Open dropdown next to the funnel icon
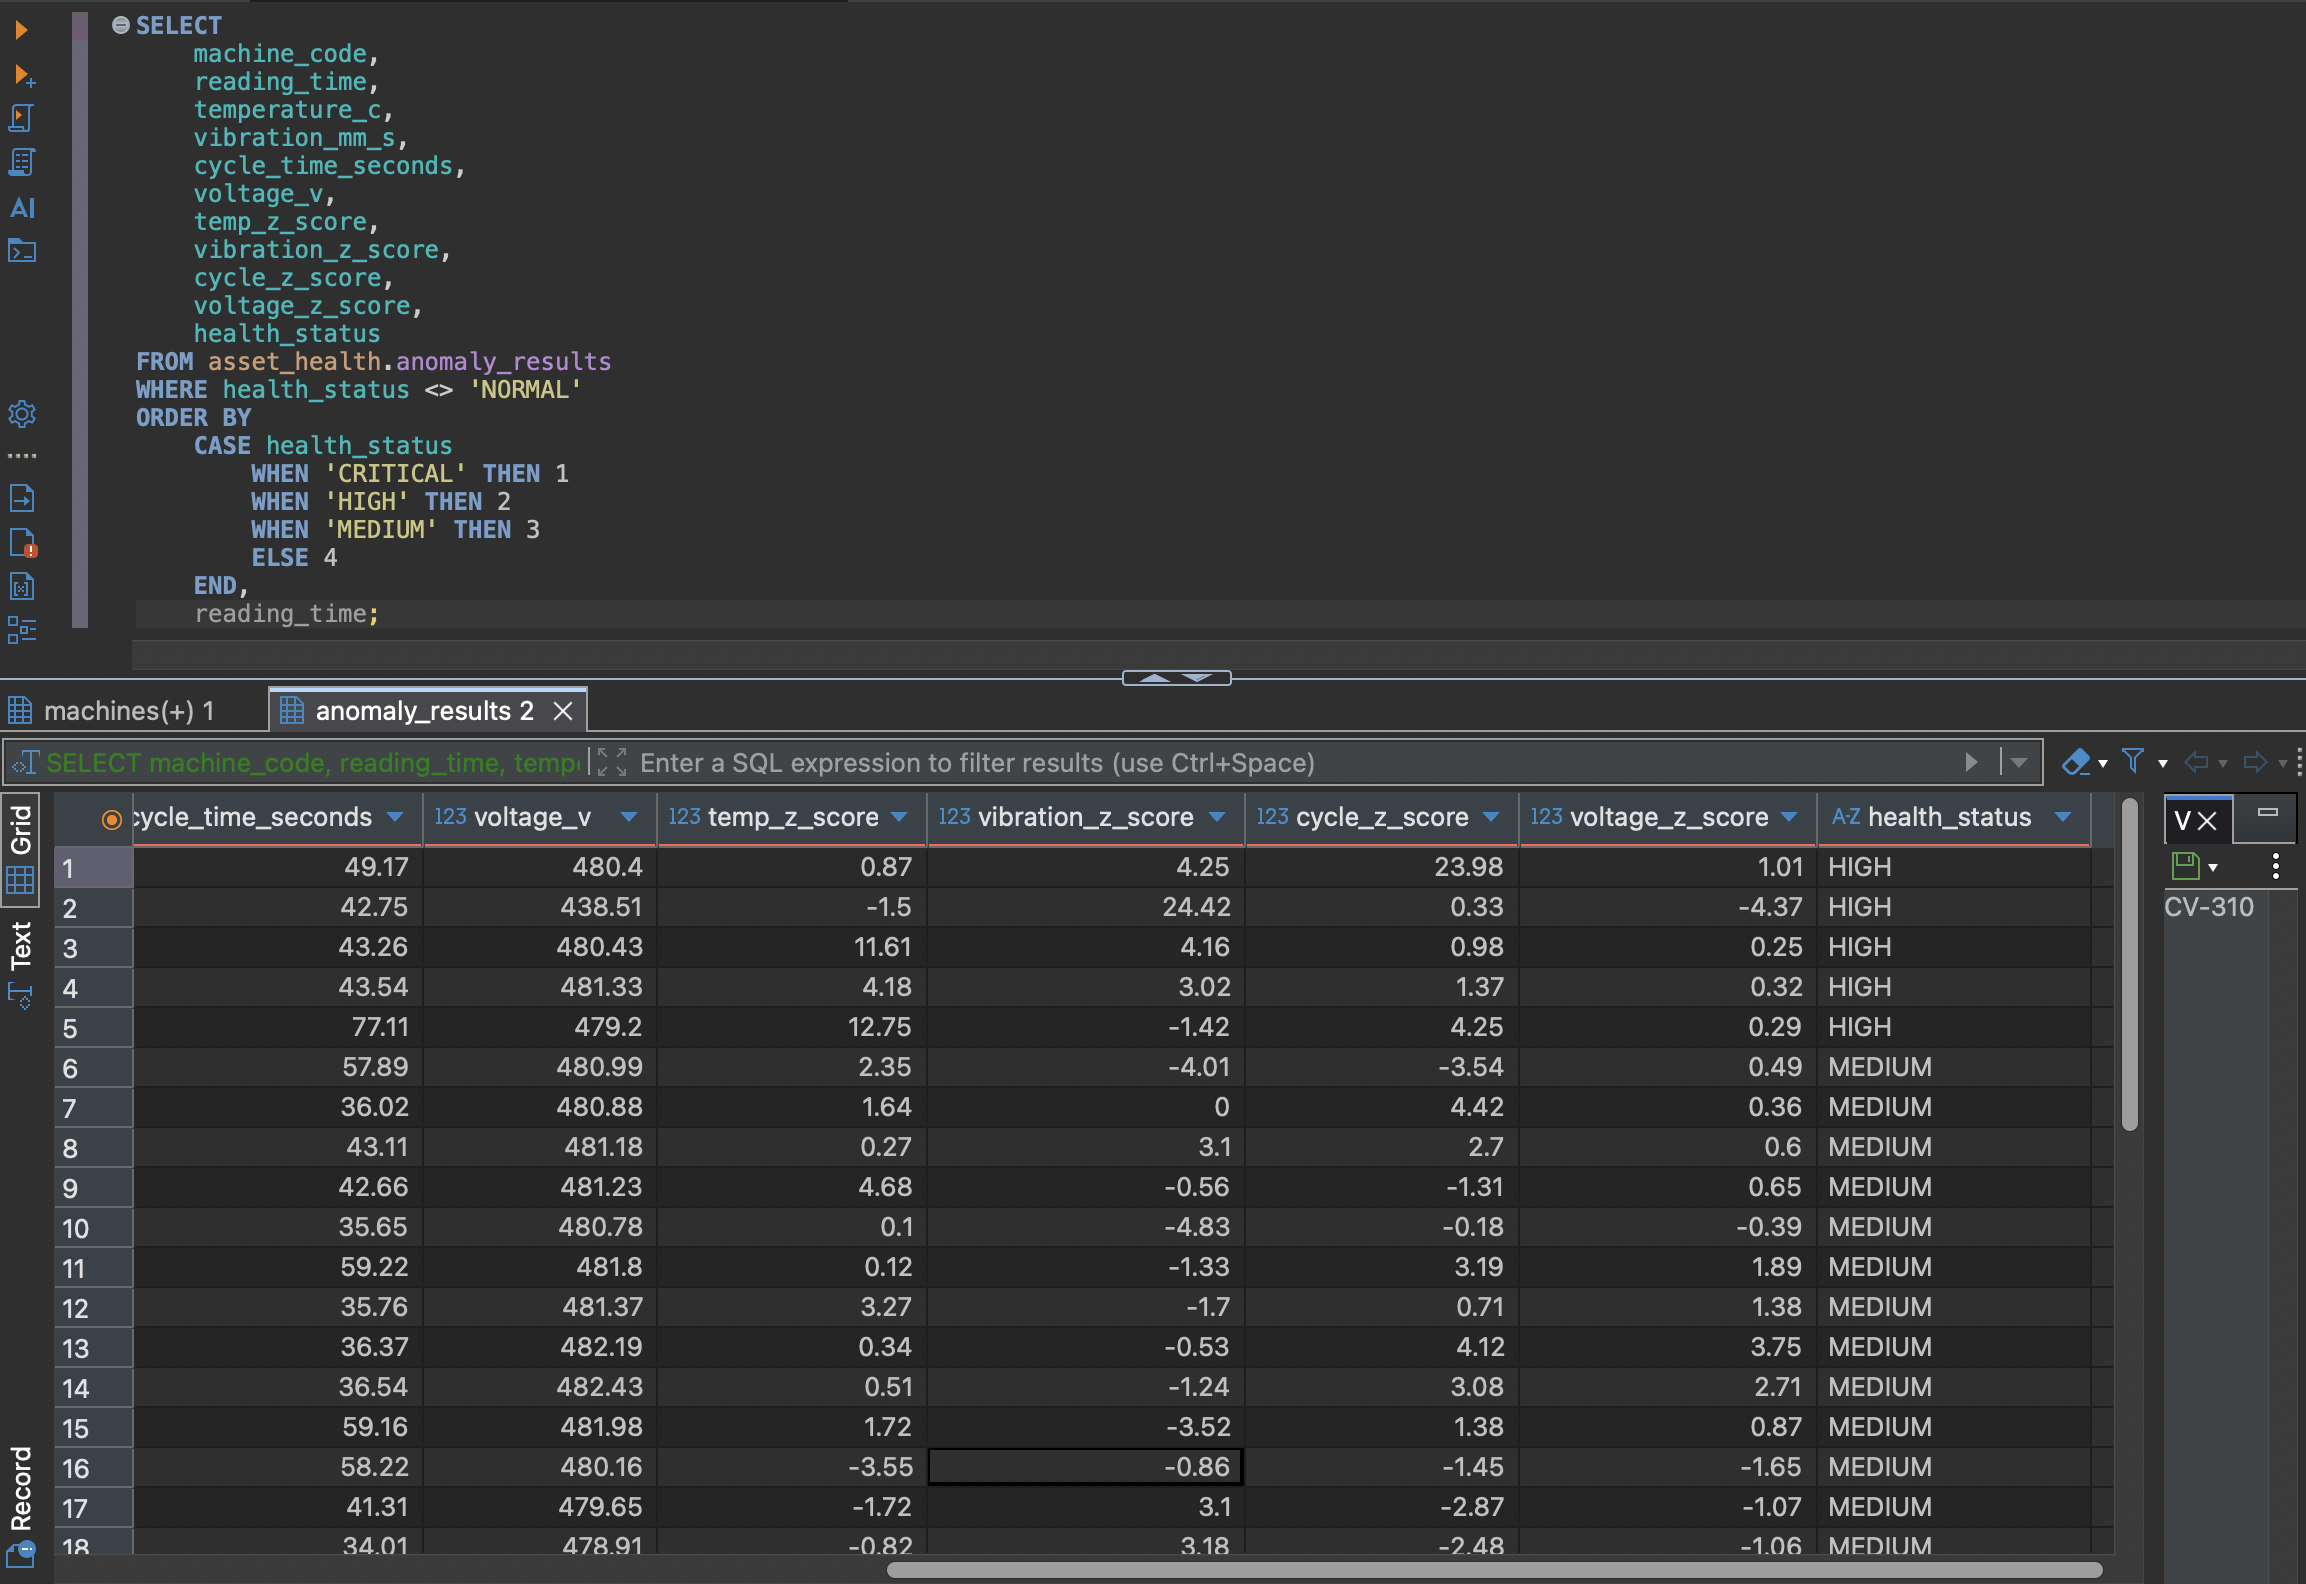Viewport: 2306px width, 1584px height. click(2162, 764)
